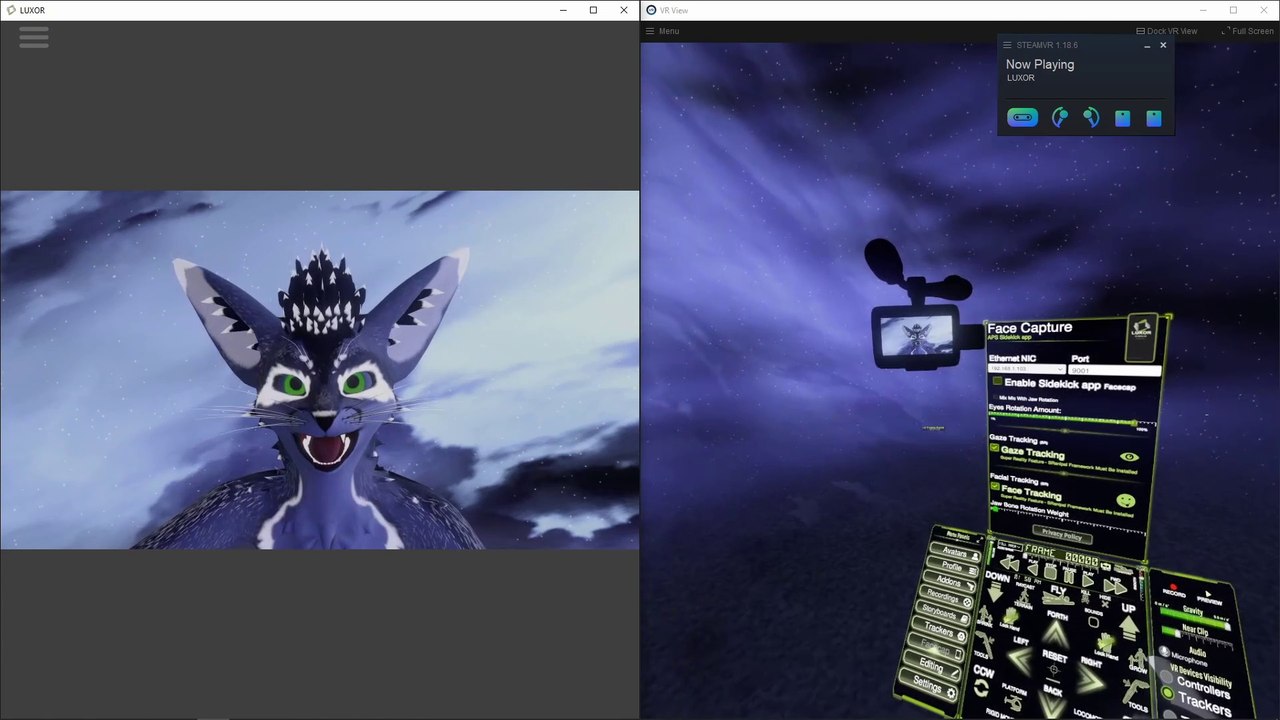Open the Trackers menu panel
Viewport: 1280px width, 720px height.
click(x=939, y=630)
